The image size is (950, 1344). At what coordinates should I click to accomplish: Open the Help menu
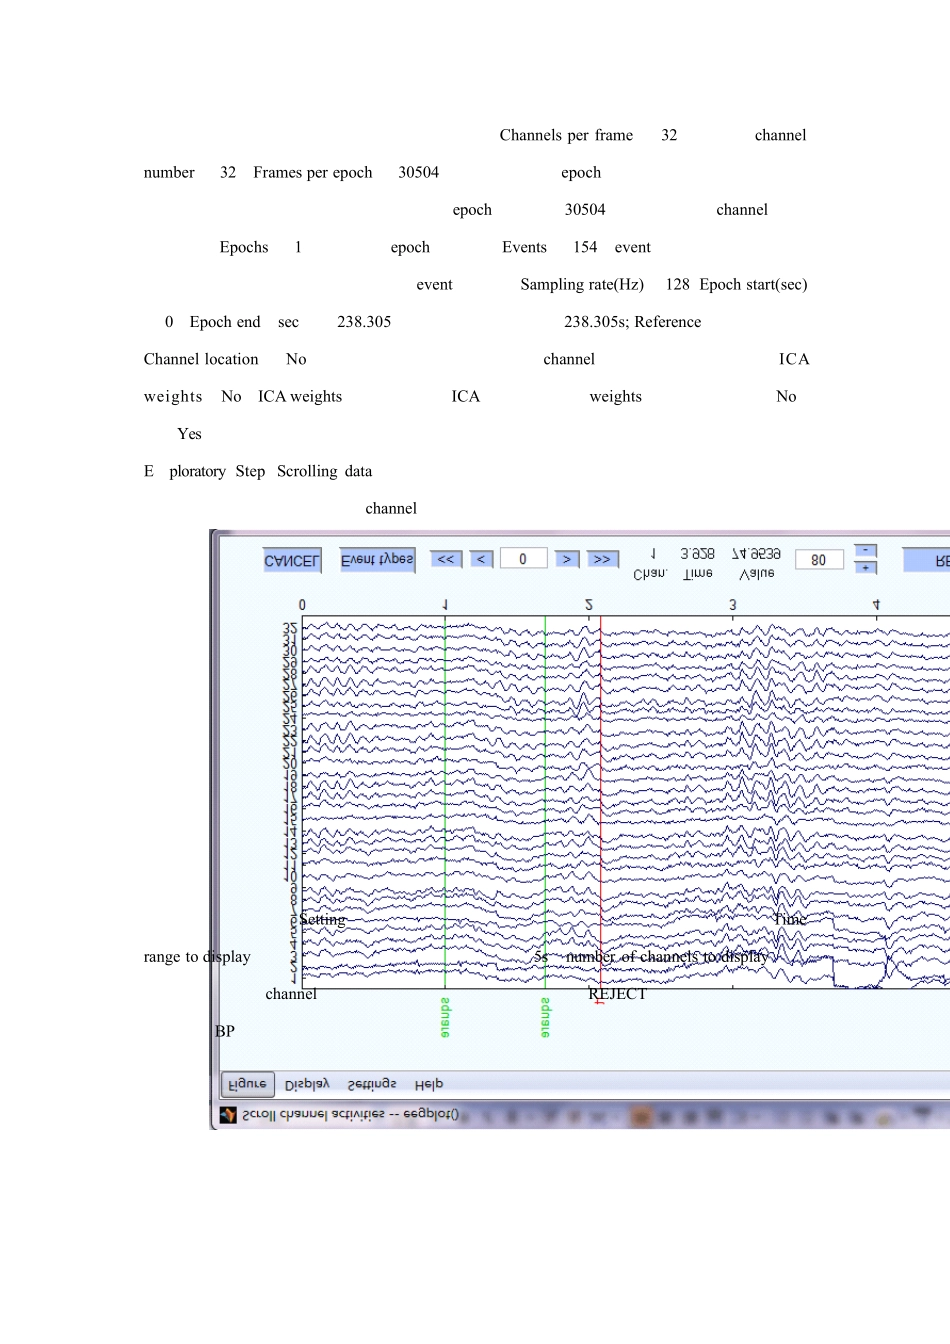click(429, 1085)
